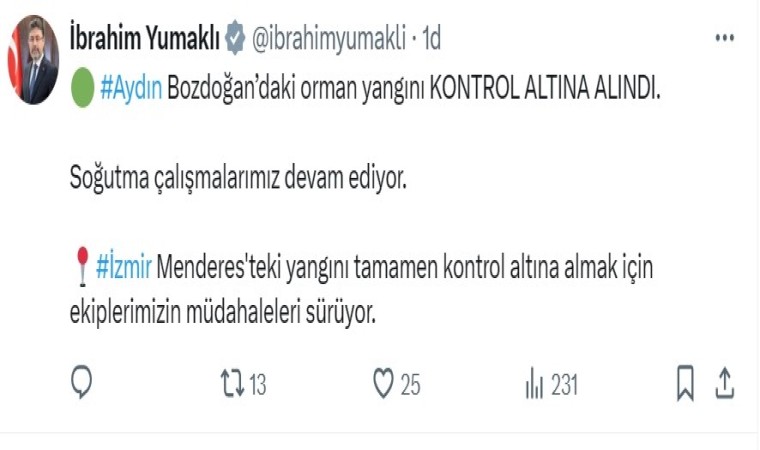The width and height of the screenshot is (760, 450).
Task: Open the tweet via the 1d timestamp
Action: click(431, 38)
